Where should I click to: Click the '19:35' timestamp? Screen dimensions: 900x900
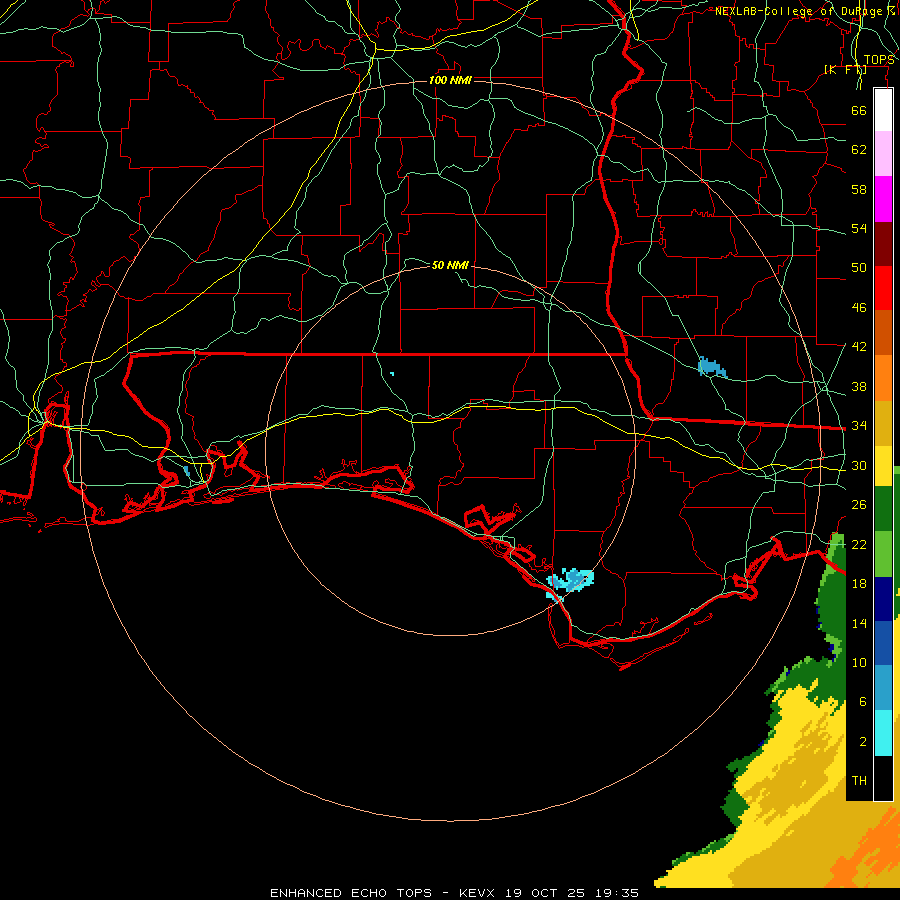click(x=616, y=893)
